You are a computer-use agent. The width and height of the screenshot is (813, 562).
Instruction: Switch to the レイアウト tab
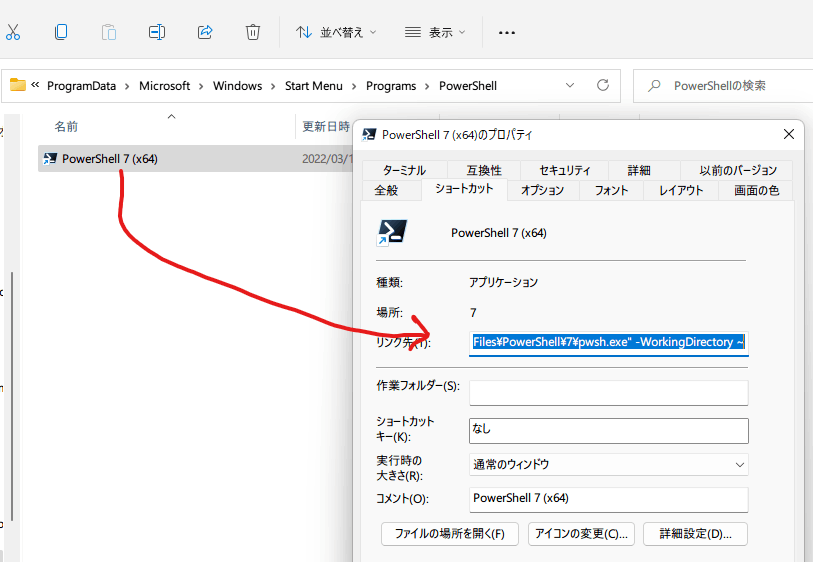click(x=681, y=190)
